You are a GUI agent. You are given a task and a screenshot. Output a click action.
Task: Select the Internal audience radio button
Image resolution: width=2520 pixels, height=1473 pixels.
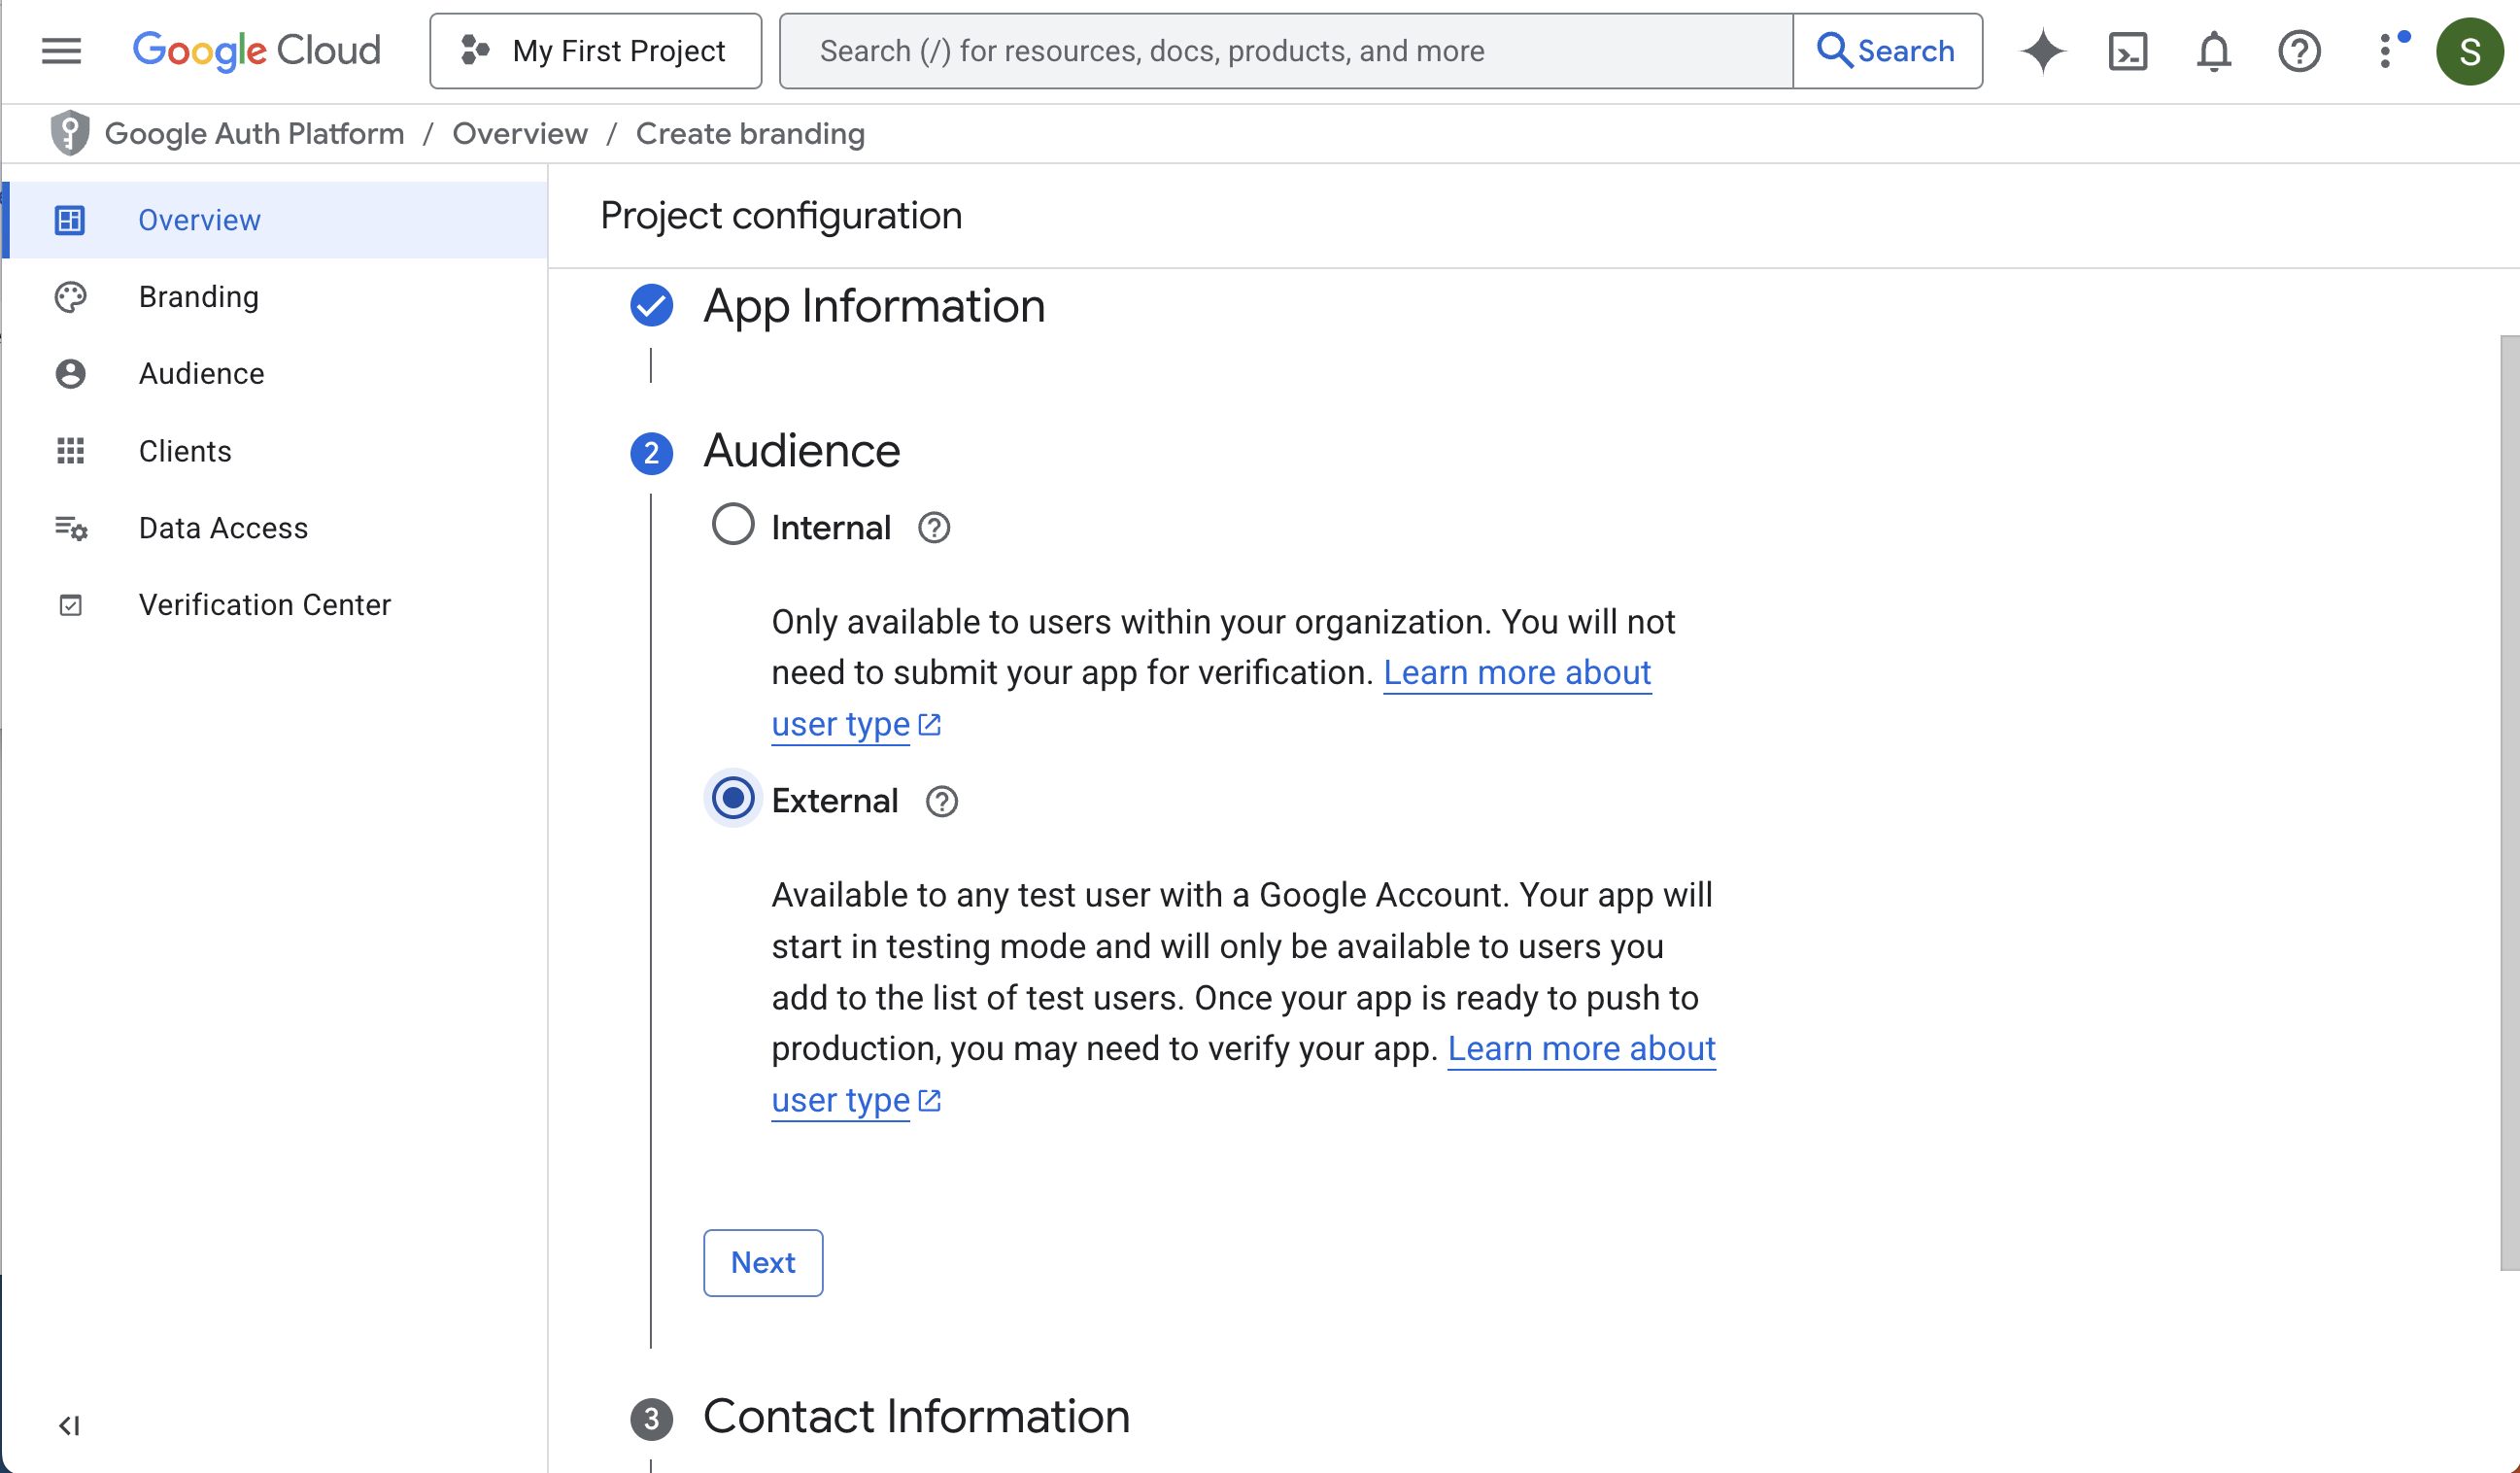tap(733, 525)
